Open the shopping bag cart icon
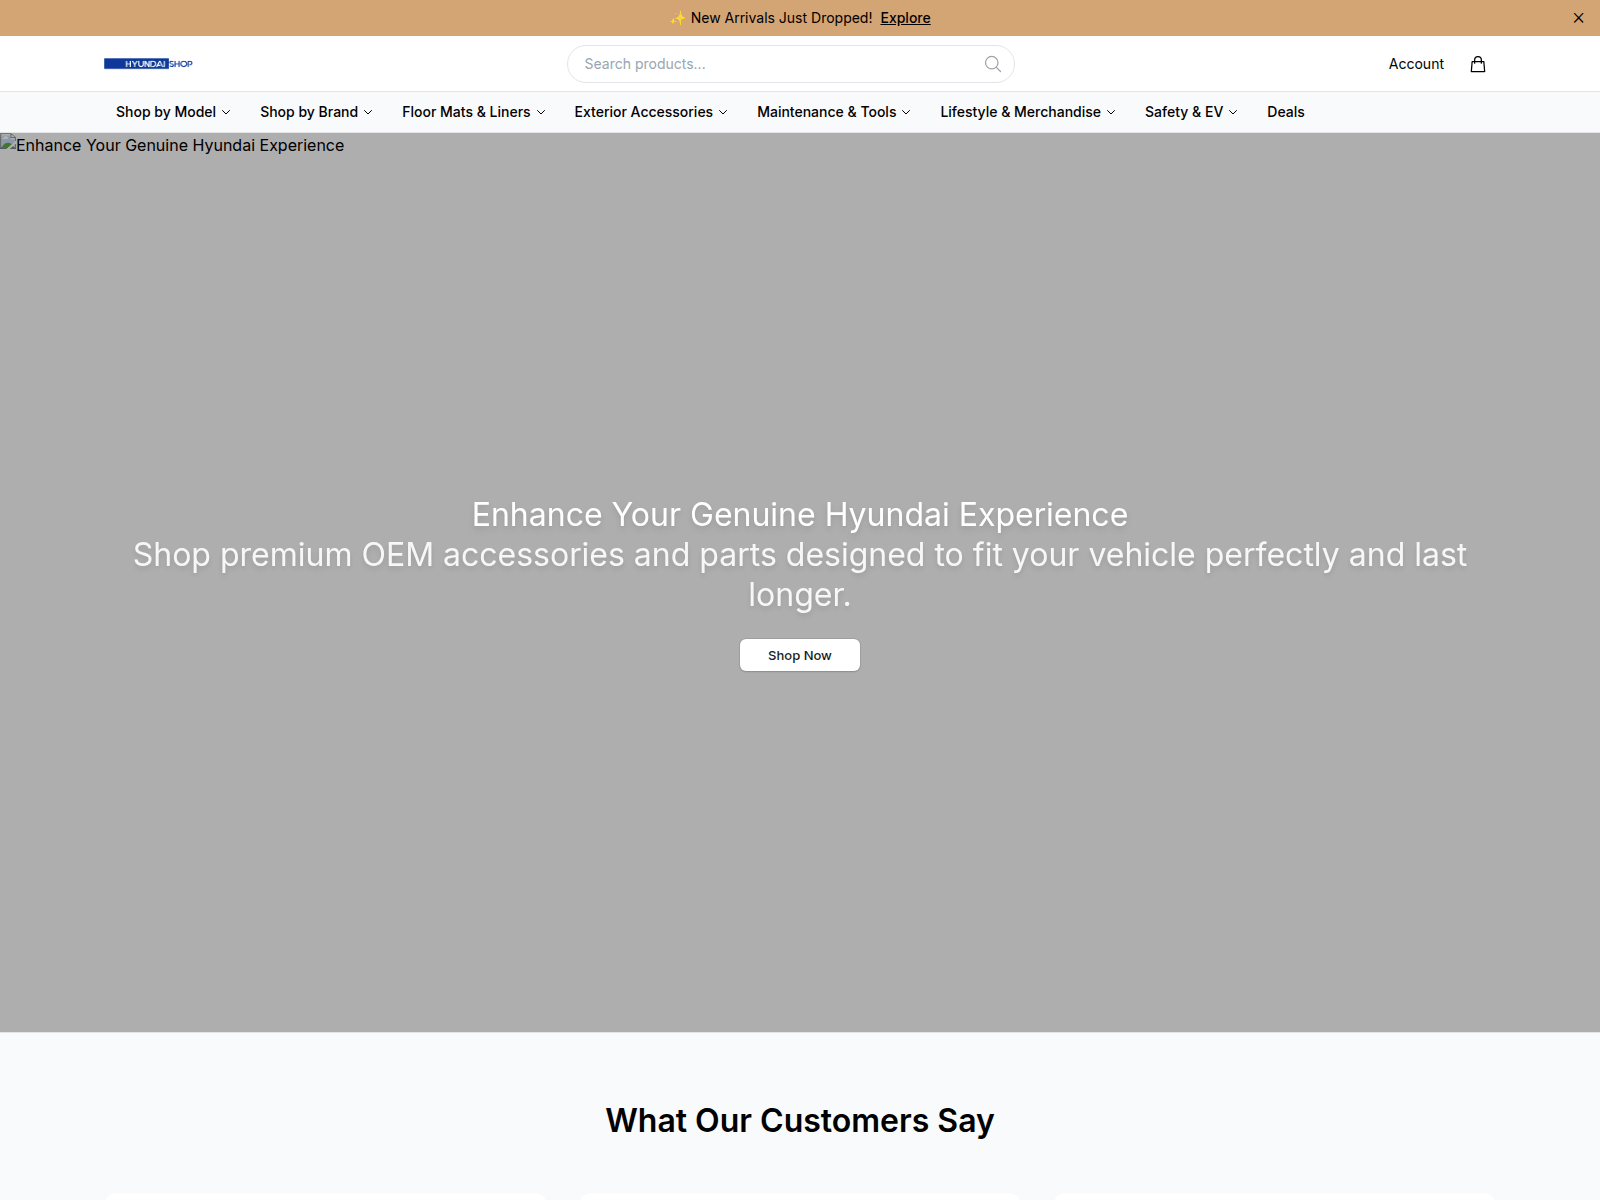Viewport: 1600px width, 1200px height. pyautogui.click(x=1478, y=64)
